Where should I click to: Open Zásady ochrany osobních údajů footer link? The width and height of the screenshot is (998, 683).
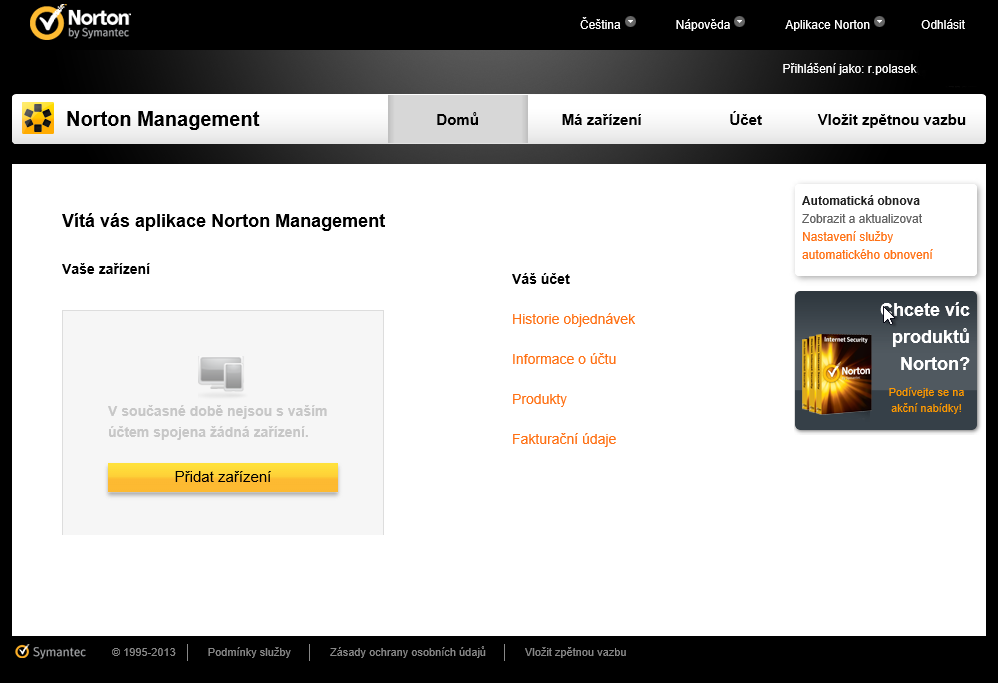(x=407, y=652)
